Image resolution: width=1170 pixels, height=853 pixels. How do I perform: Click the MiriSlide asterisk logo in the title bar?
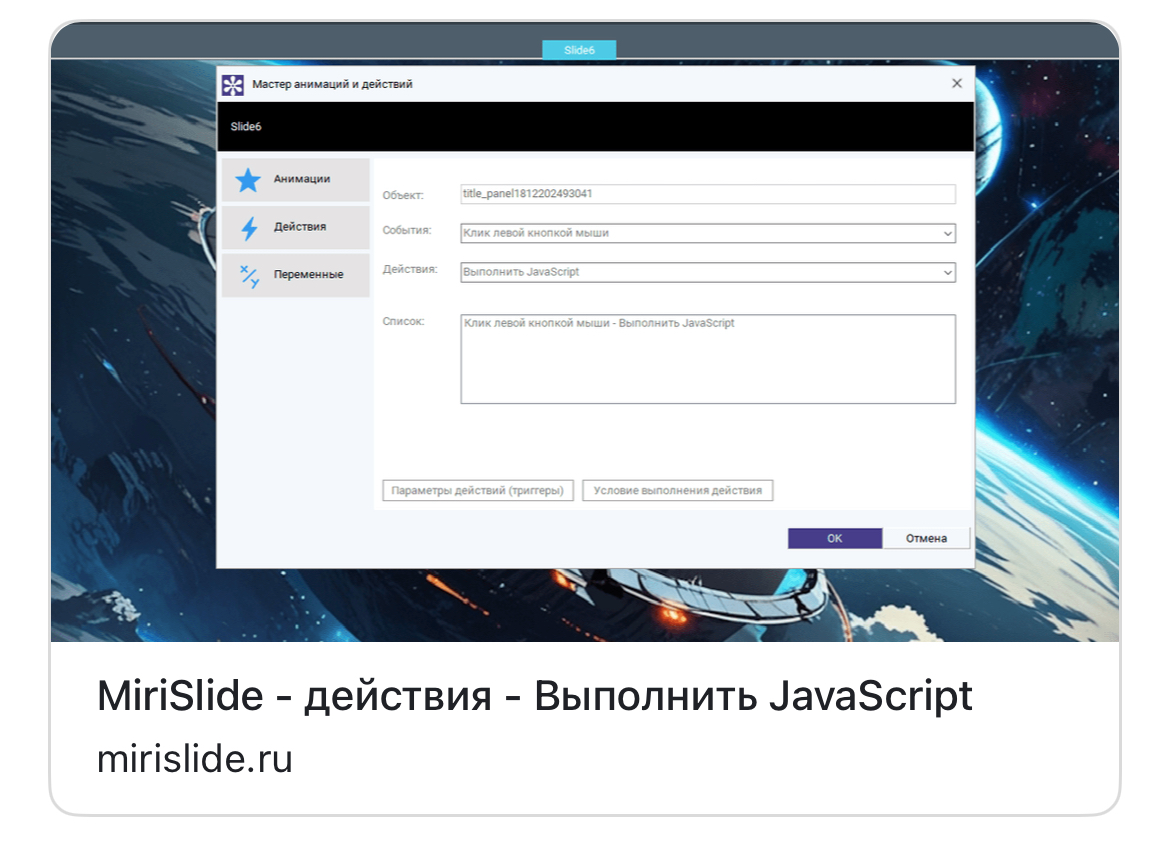[231, 84]
